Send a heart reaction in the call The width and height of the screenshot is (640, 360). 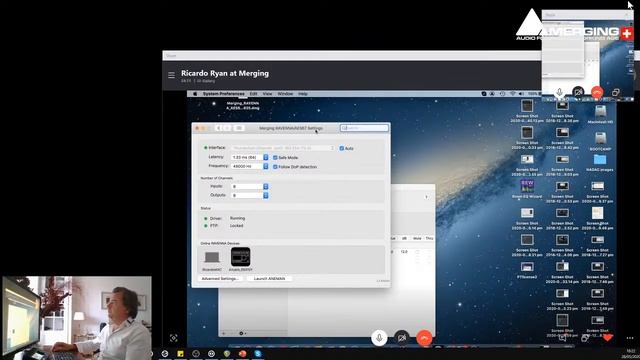[x=608, y=338]
